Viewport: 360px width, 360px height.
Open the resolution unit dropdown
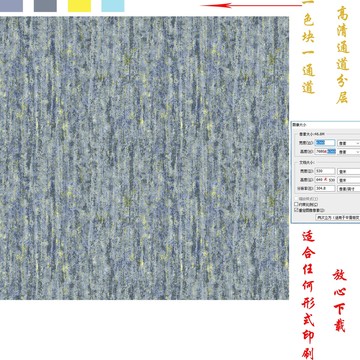click(x=349, y=189)
